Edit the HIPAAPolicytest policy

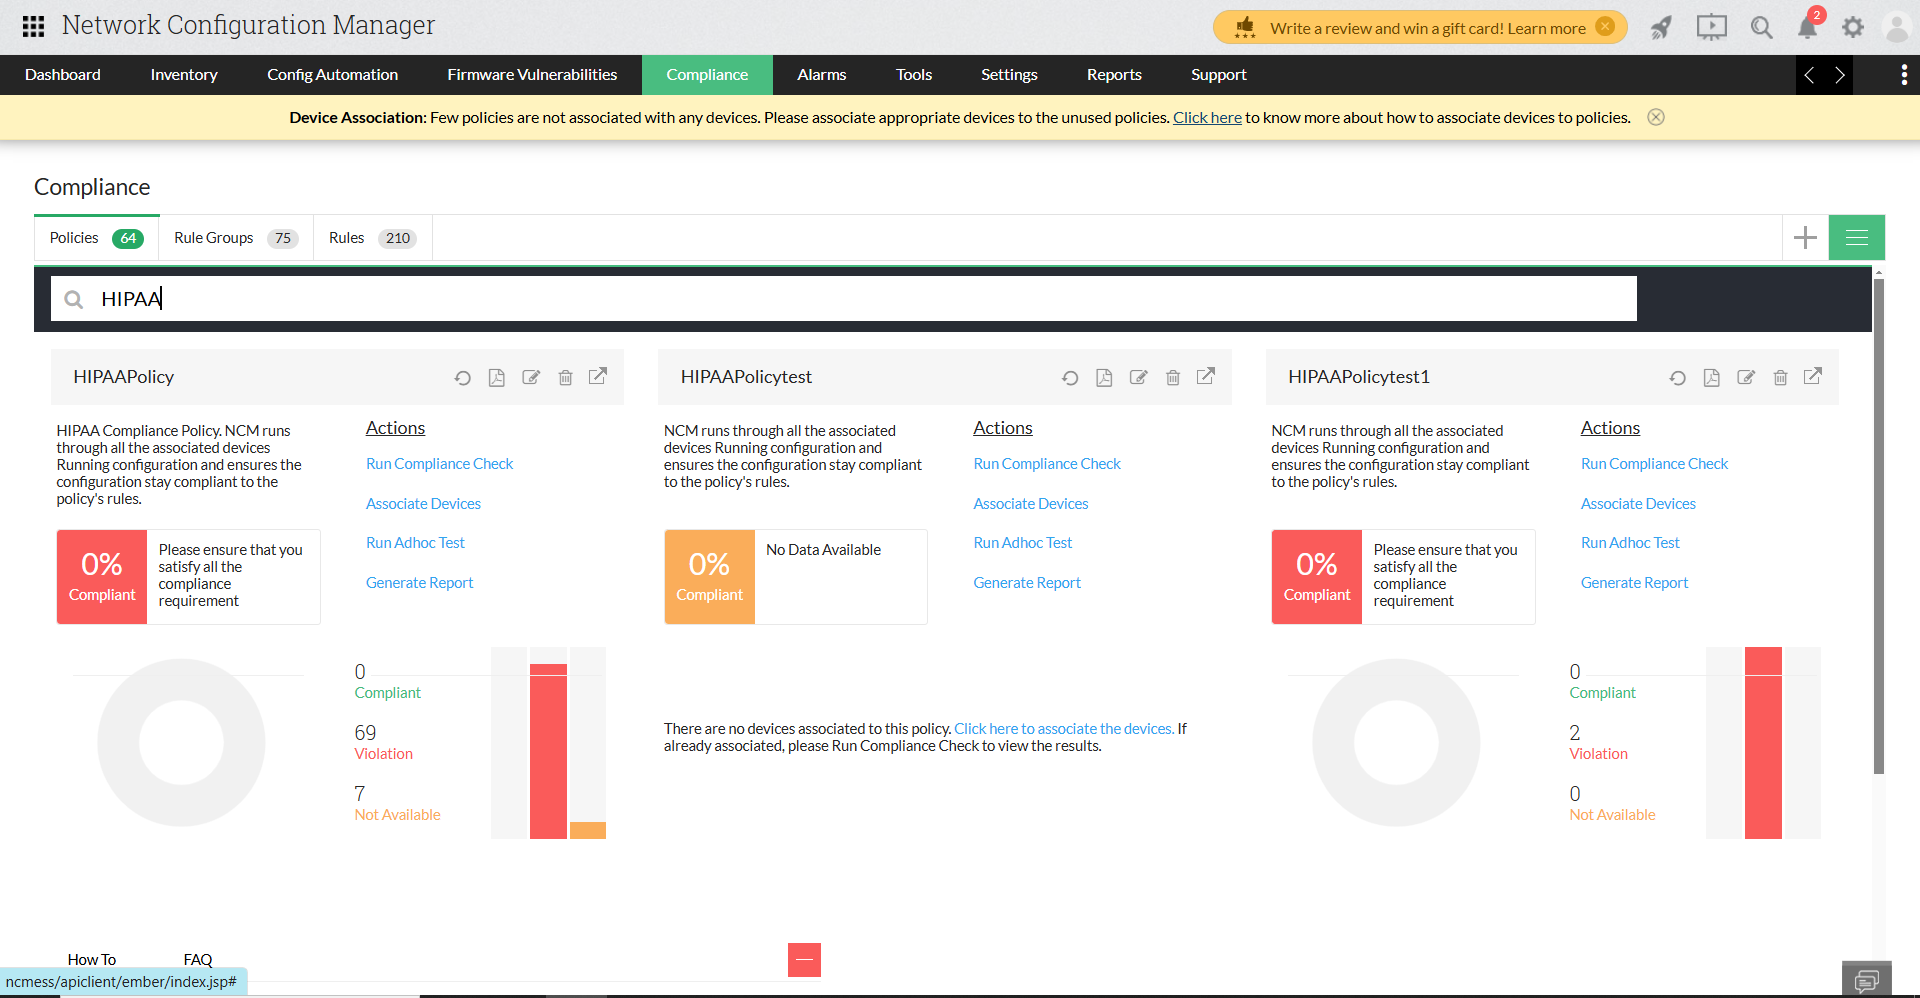click(x=1138, y=377)
